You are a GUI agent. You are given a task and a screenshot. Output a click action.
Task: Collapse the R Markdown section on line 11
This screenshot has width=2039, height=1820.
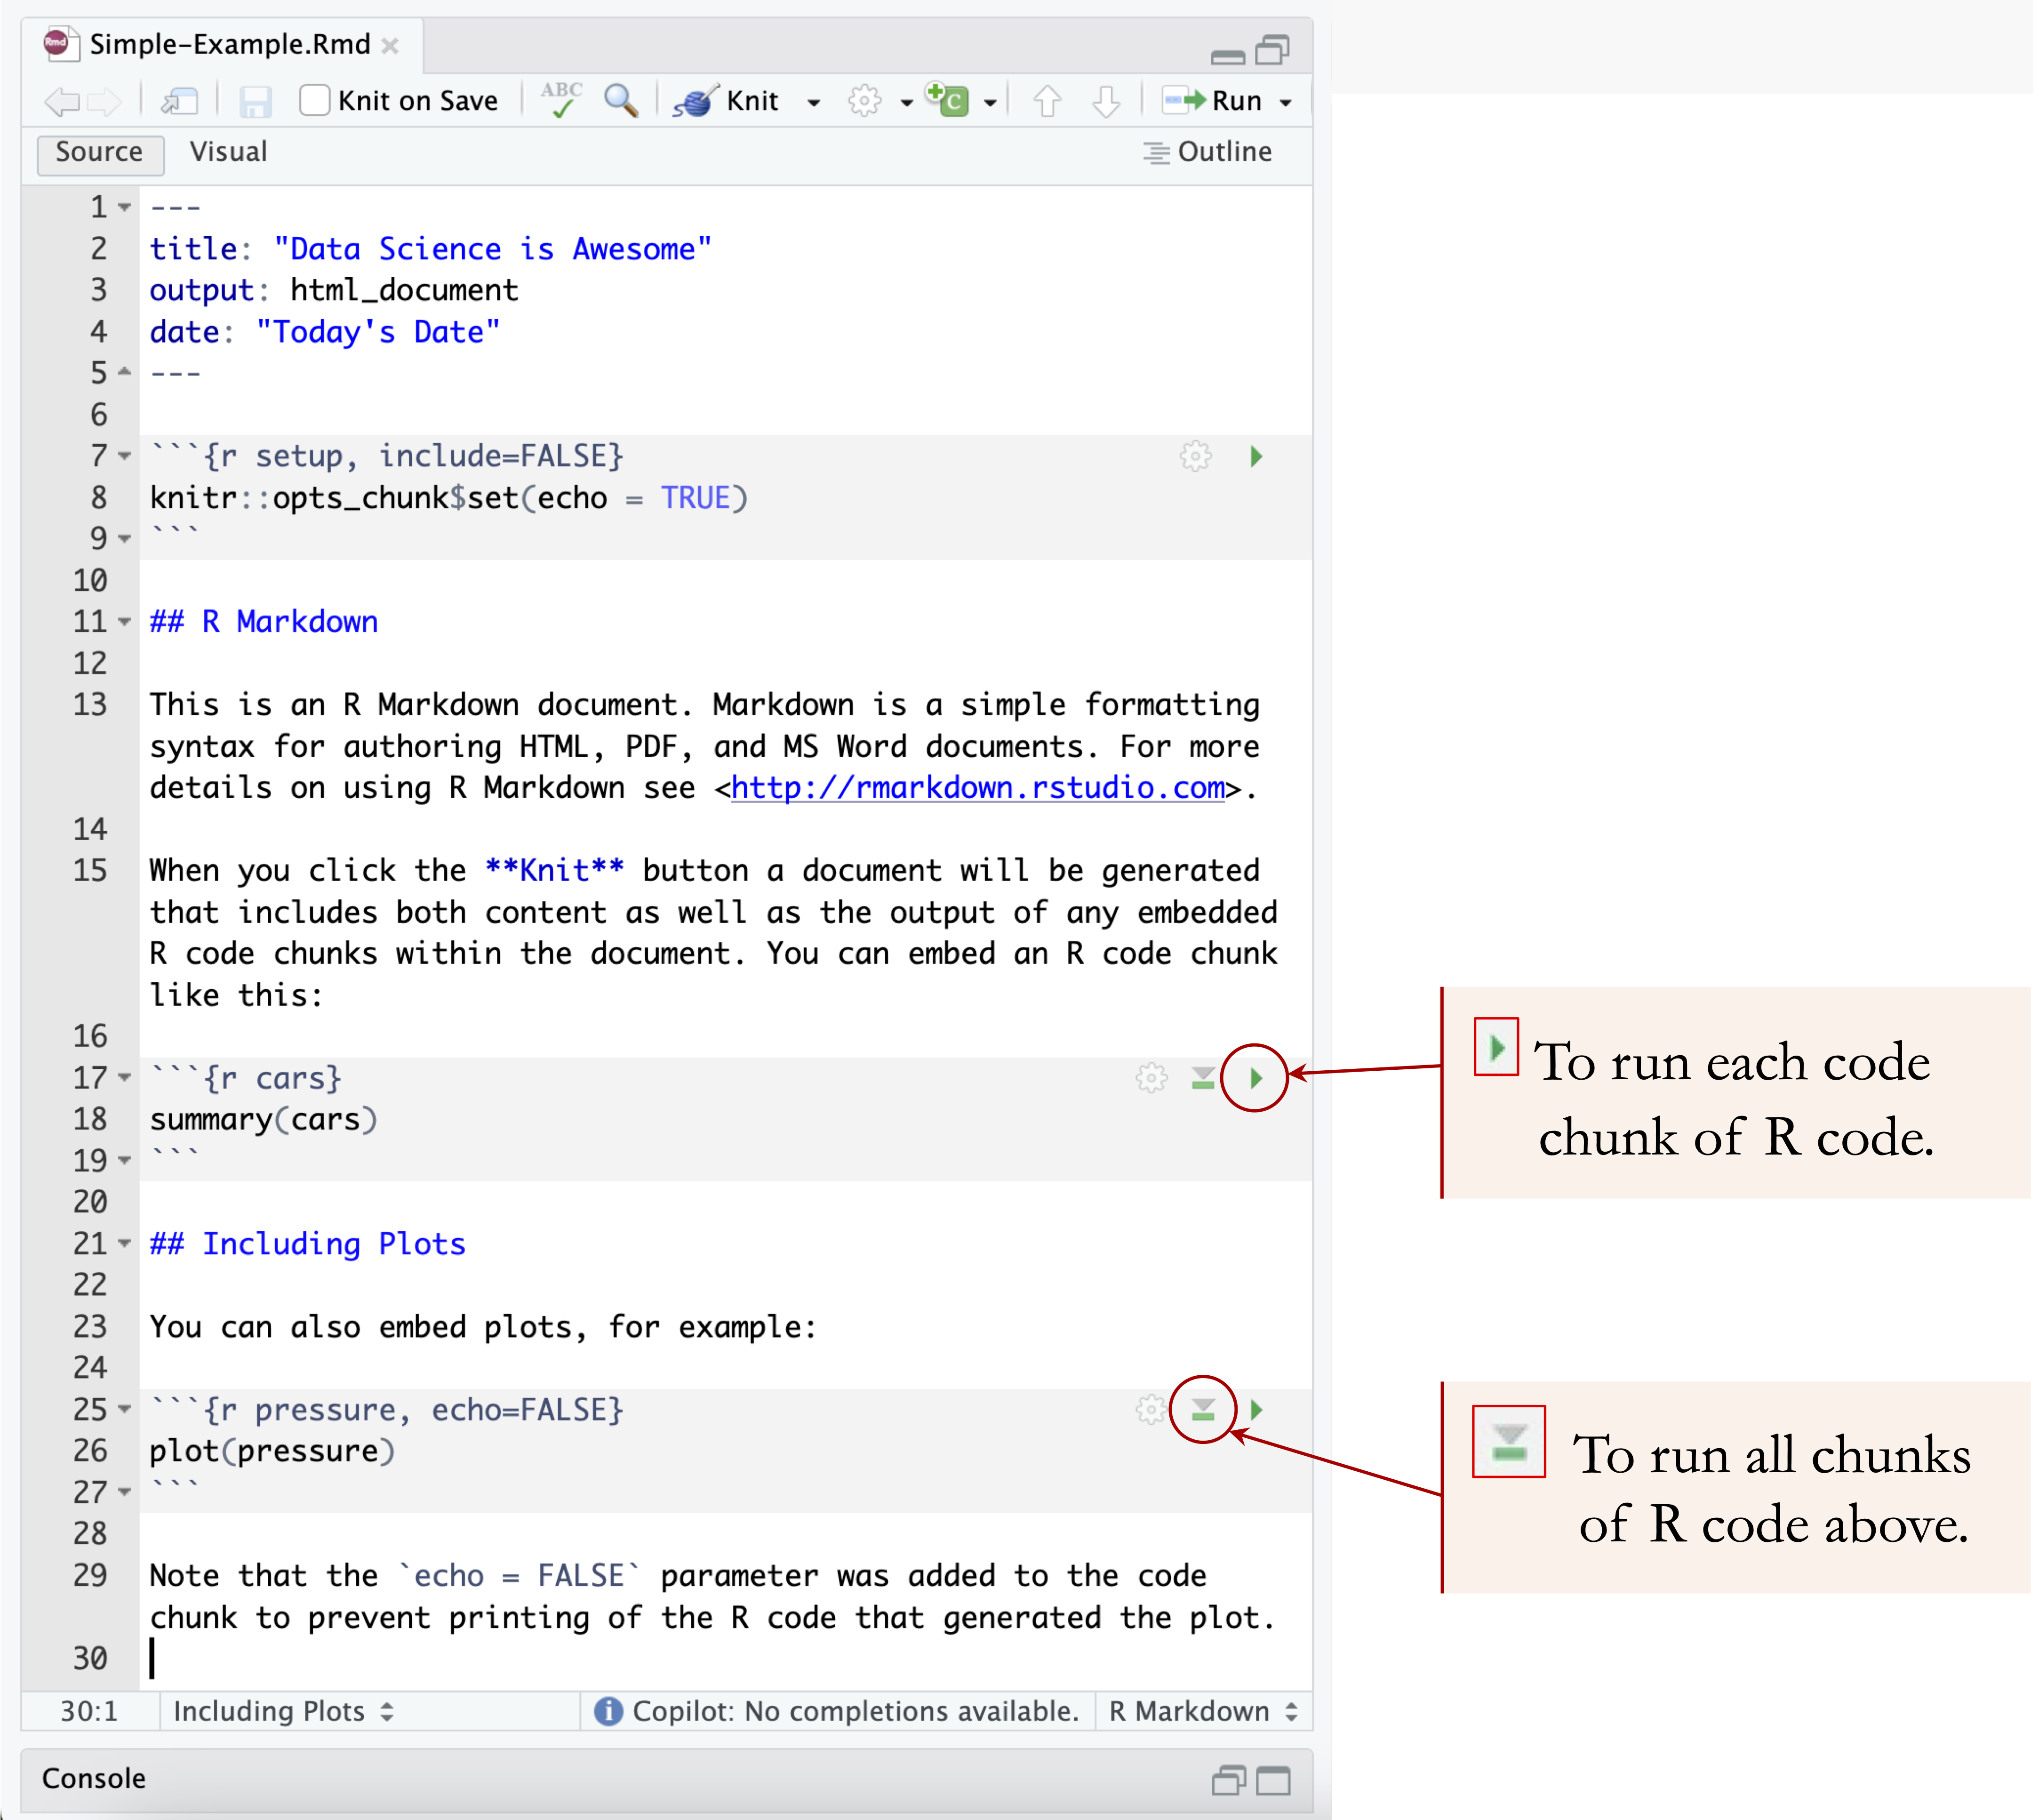125,623
